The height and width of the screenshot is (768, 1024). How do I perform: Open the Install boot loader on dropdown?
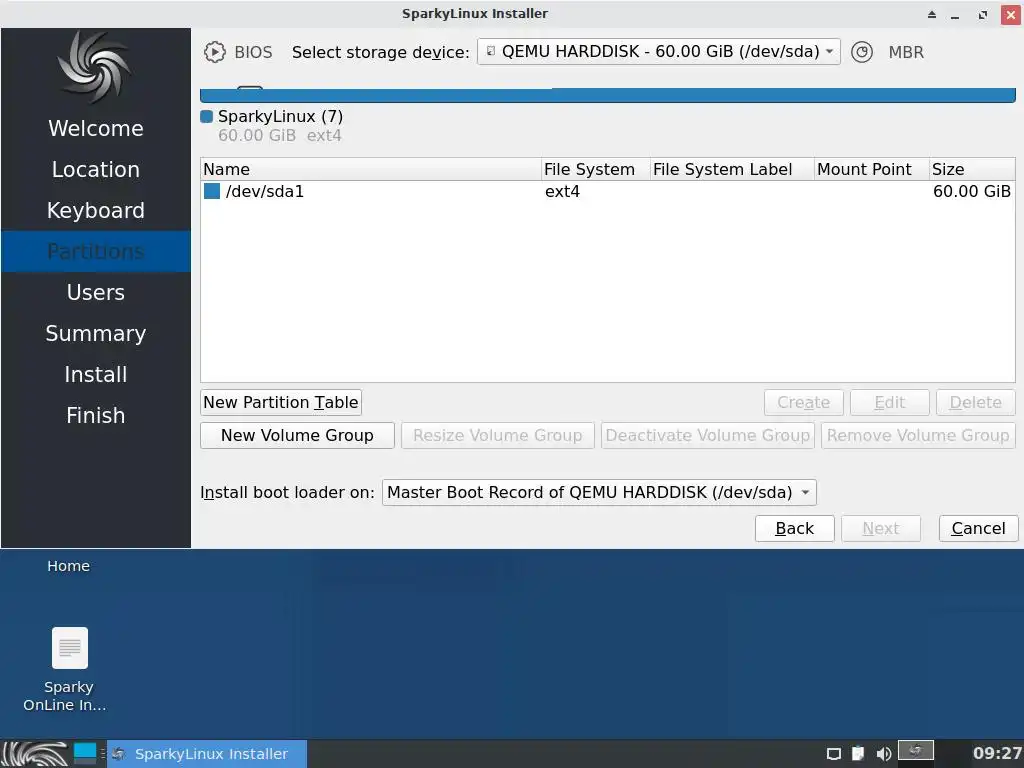coord(599,492)
